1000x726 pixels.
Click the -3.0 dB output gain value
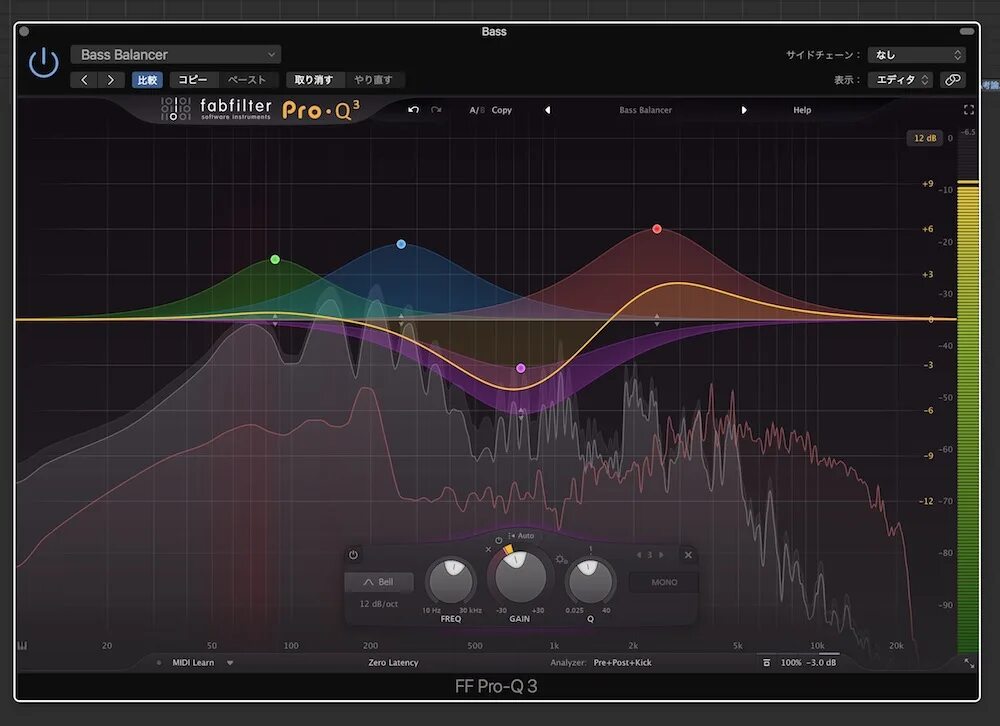(821, 662)
